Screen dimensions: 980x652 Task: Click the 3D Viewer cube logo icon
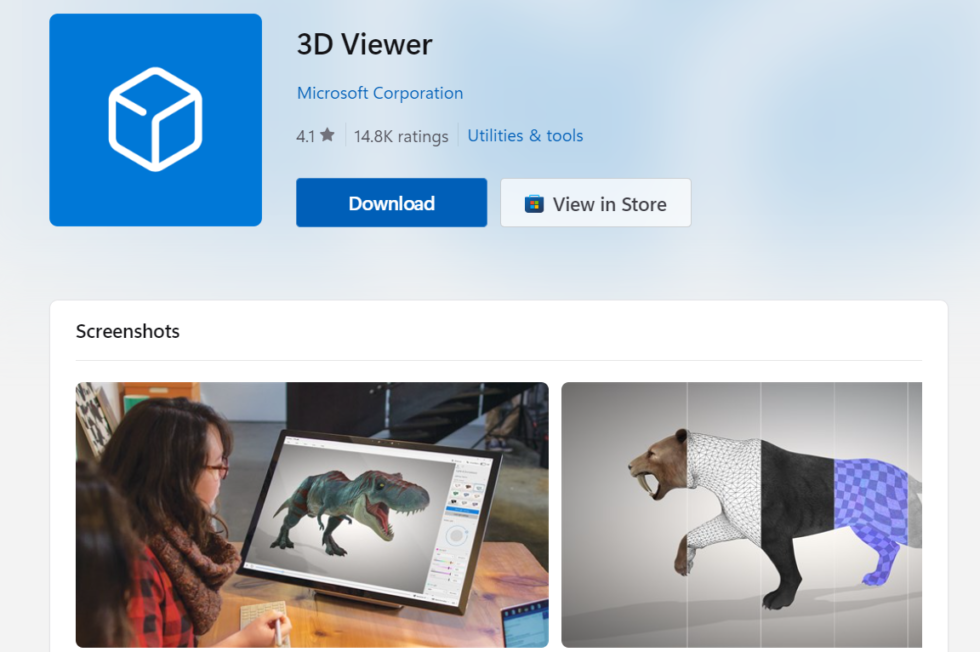(x=155, y=119)
